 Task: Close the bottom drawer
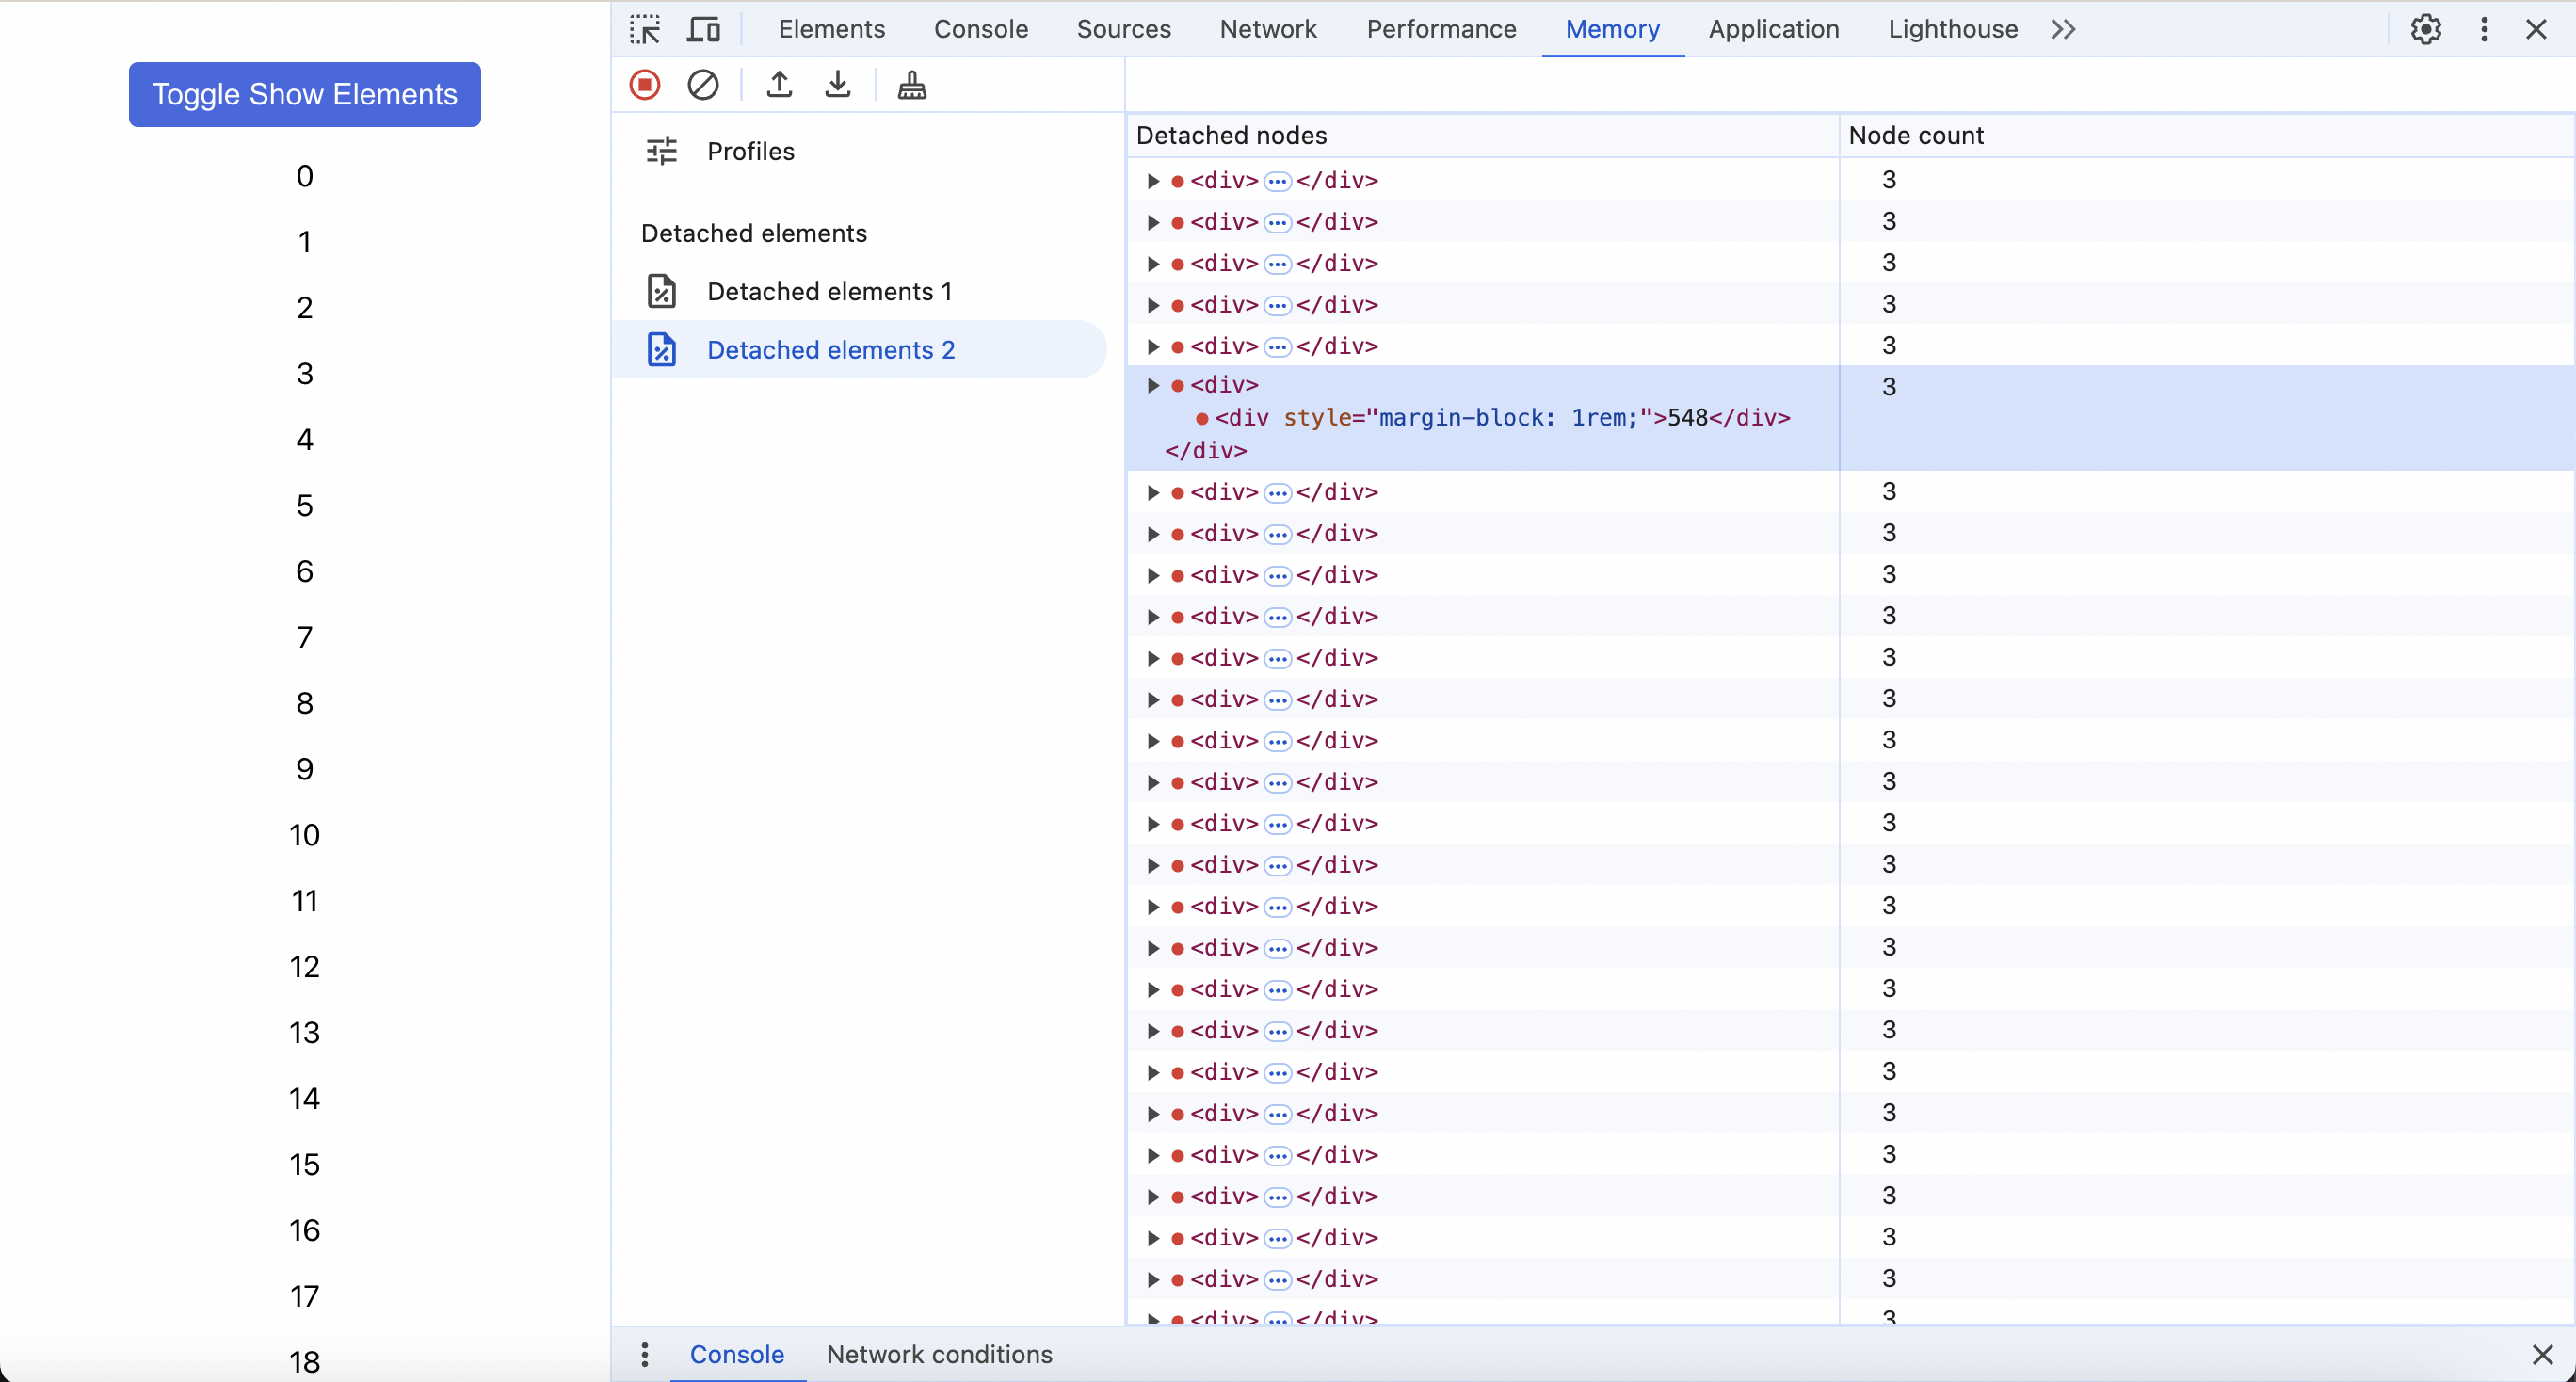(x=2543, y=1354)
